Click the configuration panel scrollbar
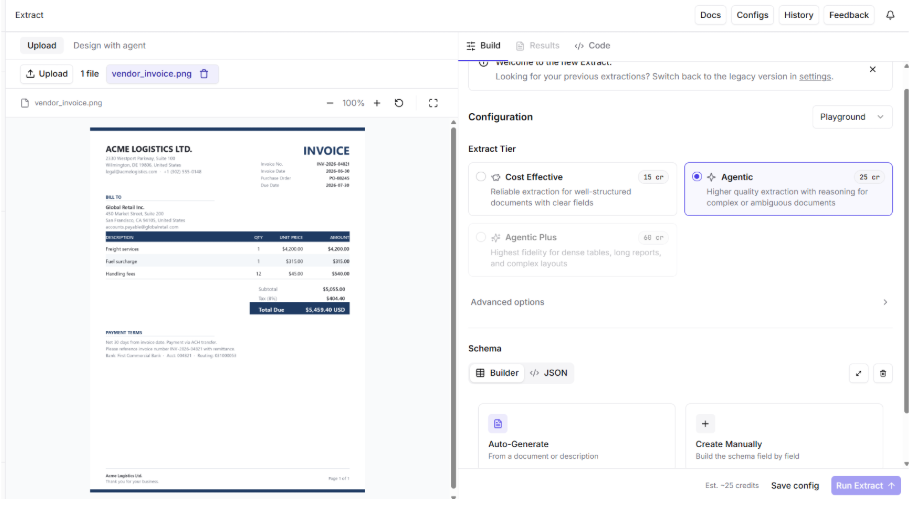This screenshot has height=507, width=910. tap(906, 252)
